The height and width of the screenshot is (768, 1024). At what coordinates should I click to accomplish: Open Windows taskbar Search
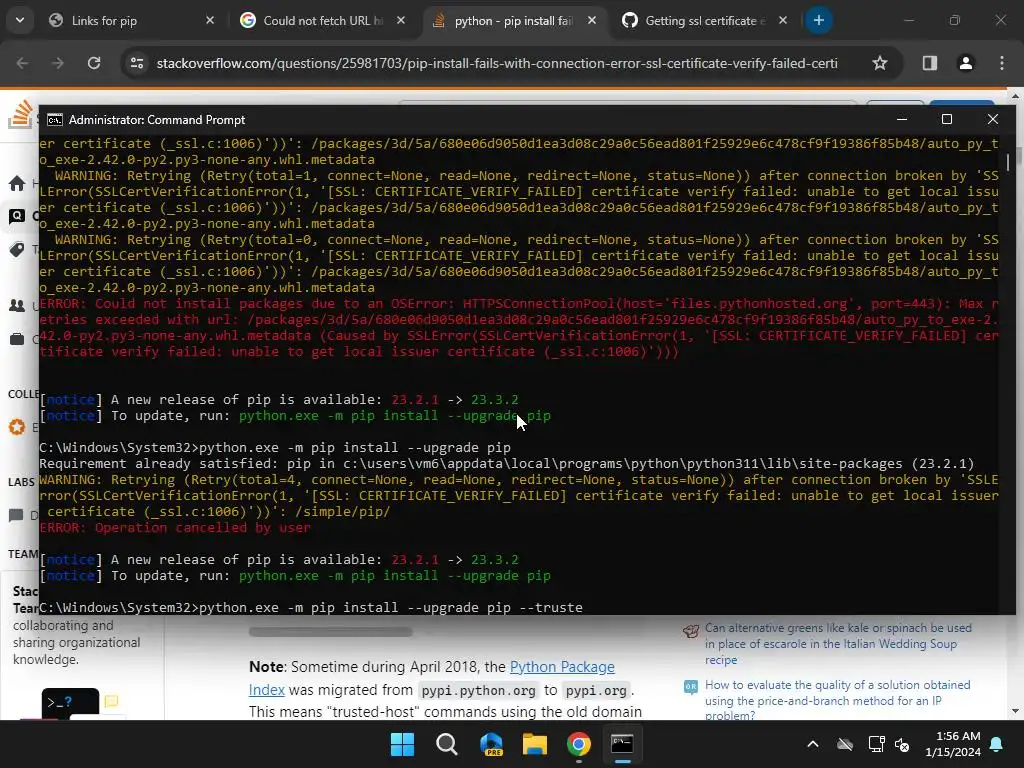[447, 744]
